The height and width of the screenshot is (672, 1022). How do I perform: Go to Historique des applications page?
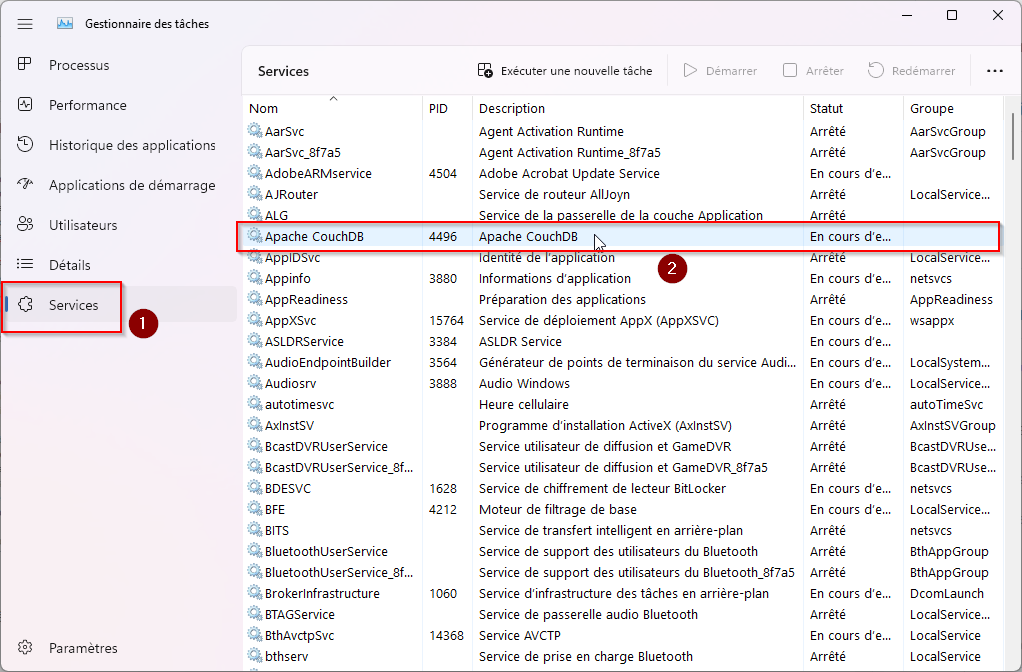(x=132, y=145)
